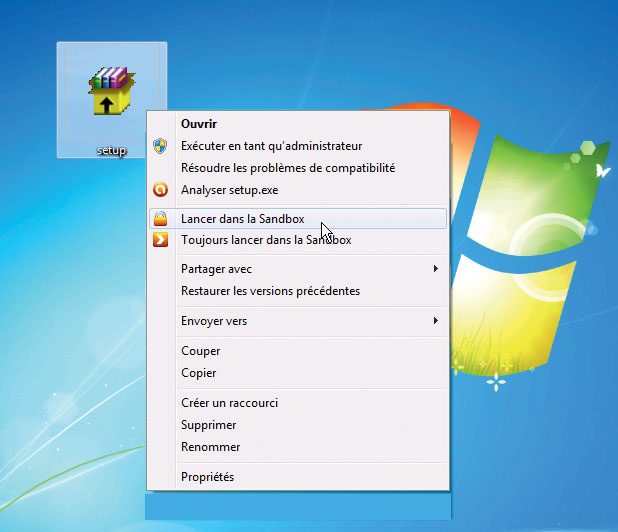Choose Restaurer les versions précédentes

point(270,291)
